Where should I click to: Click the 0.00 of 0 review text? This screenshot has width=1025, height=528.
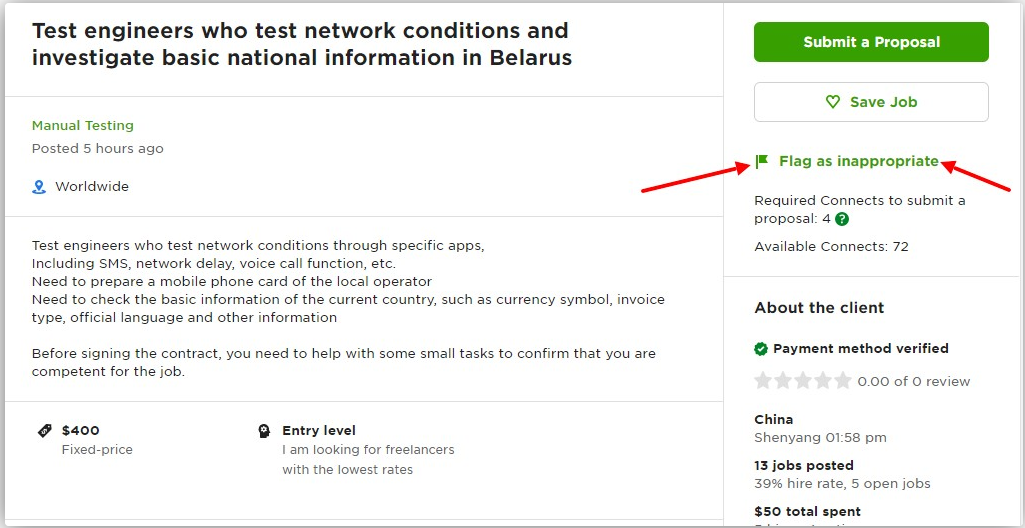pos(914,382)
